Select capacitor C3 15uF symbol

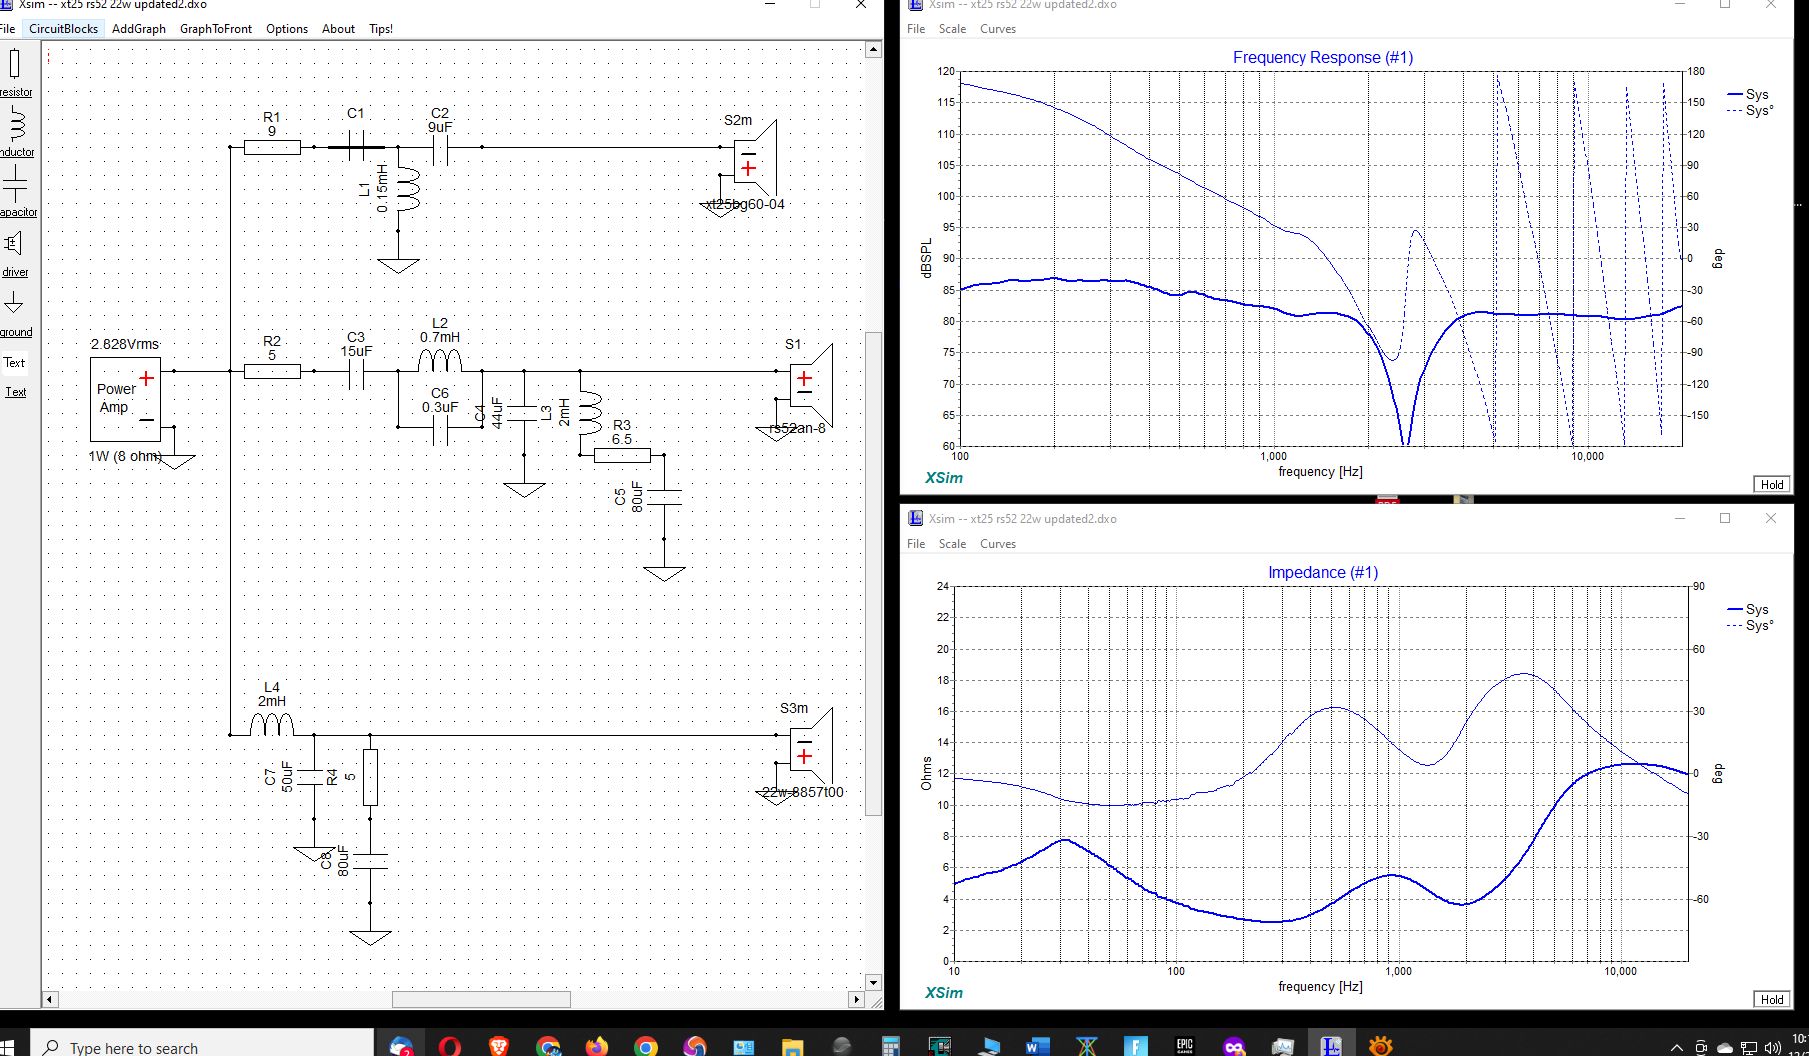356,372
